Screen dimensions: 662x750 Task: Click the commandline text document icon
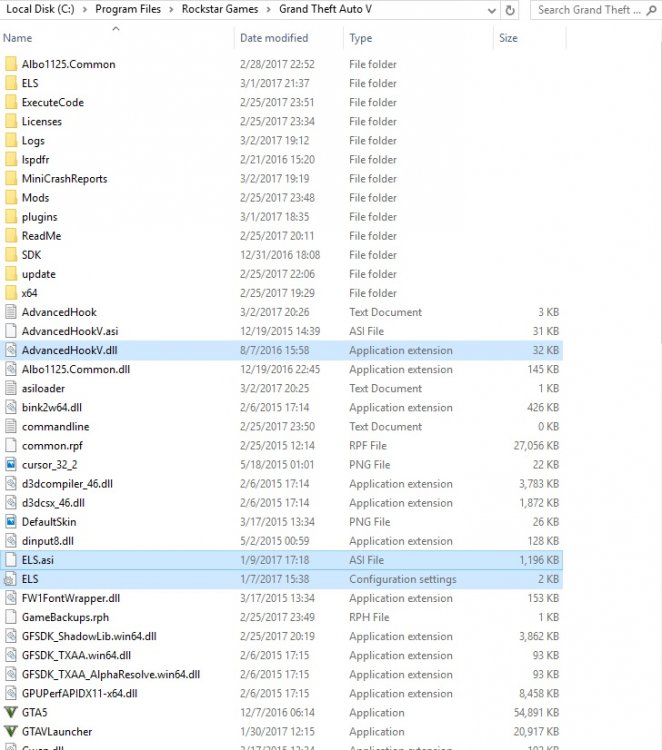[x=11, y=427]
